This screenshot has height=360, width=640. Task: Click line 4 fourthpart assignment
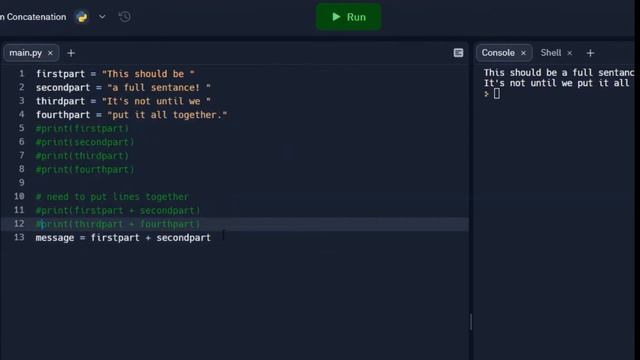(x=131, y=115)
